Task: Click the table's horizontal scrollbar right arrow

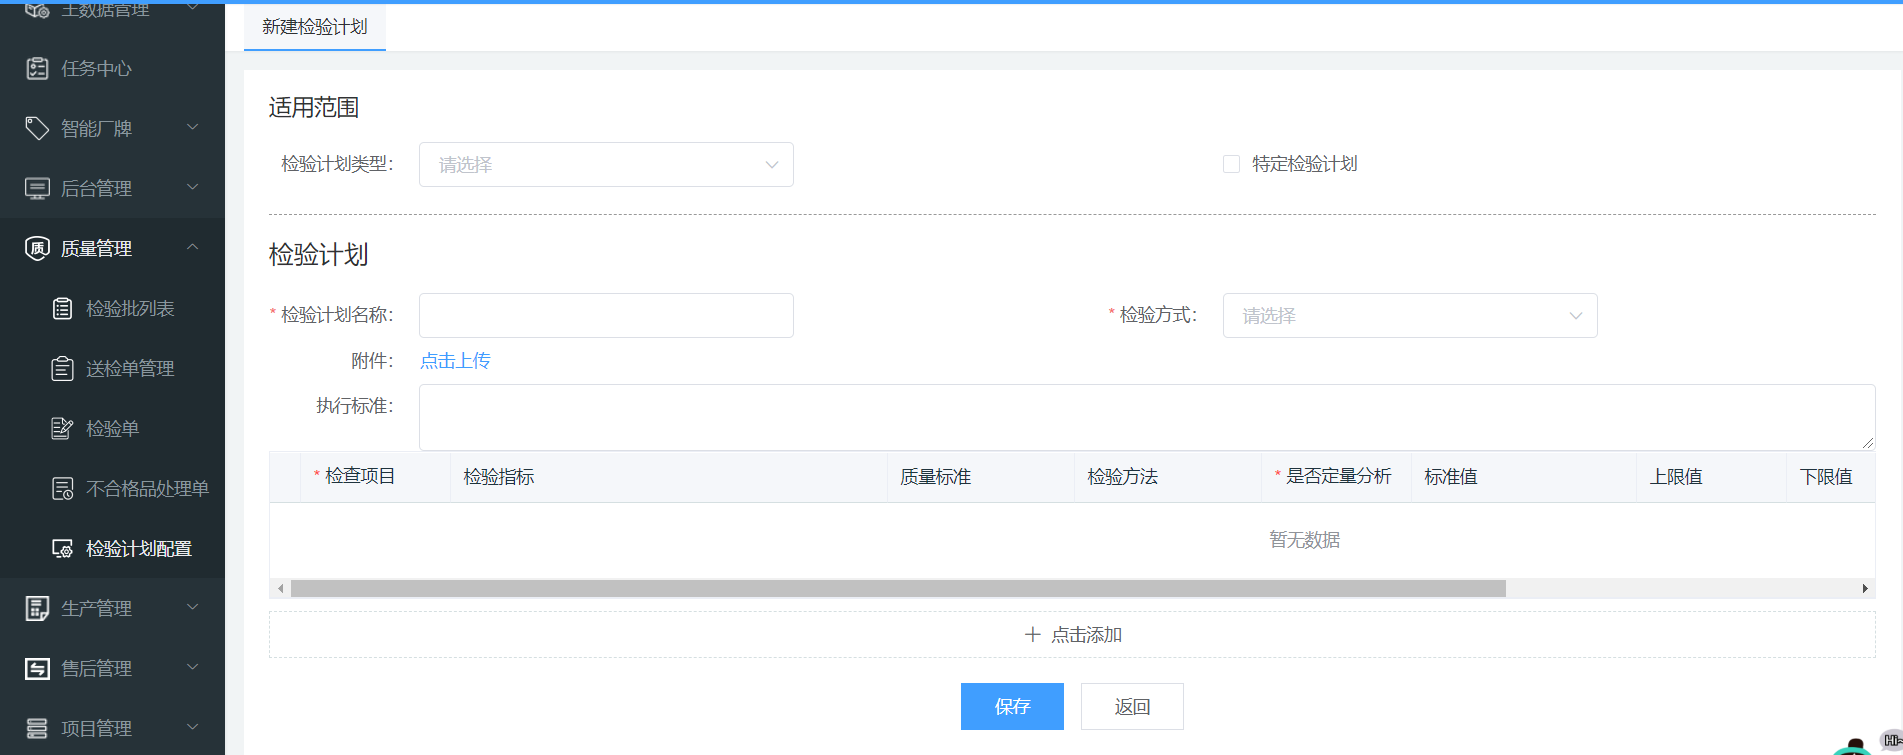Action: pos(1865,588)
